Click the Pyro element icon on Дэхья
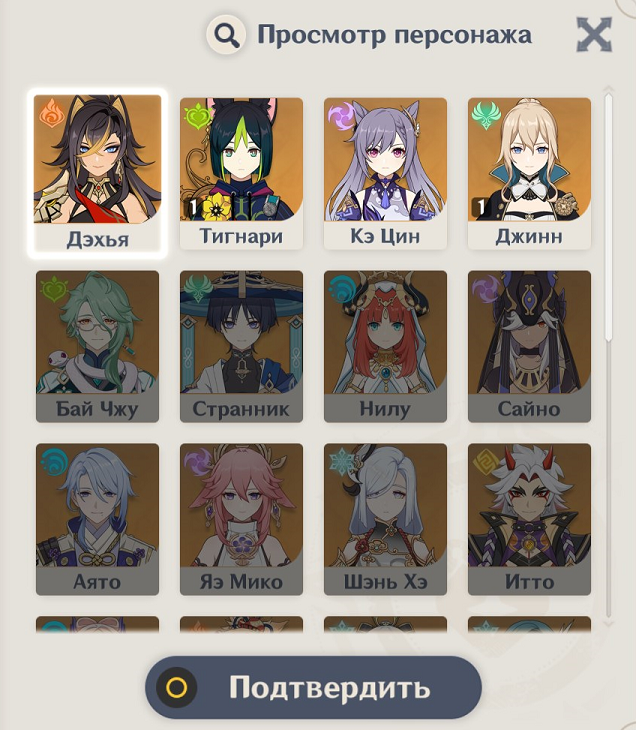 (52, 113)
